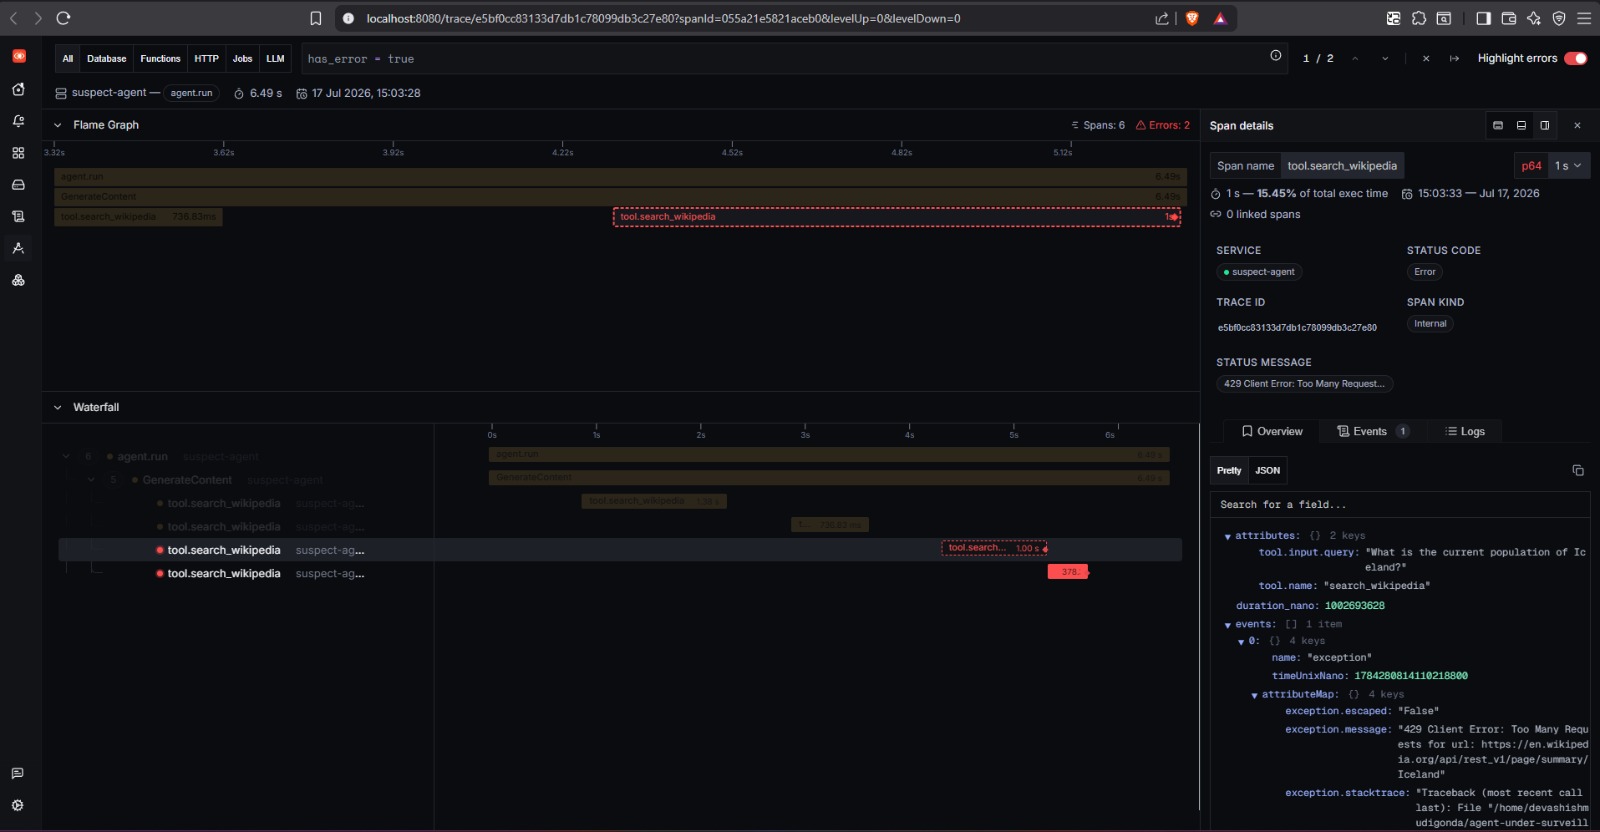Select the 736.83ms tool.search_wikipedia flame bar
Viewport: 1600px width, 832px height.
(138, 217)
